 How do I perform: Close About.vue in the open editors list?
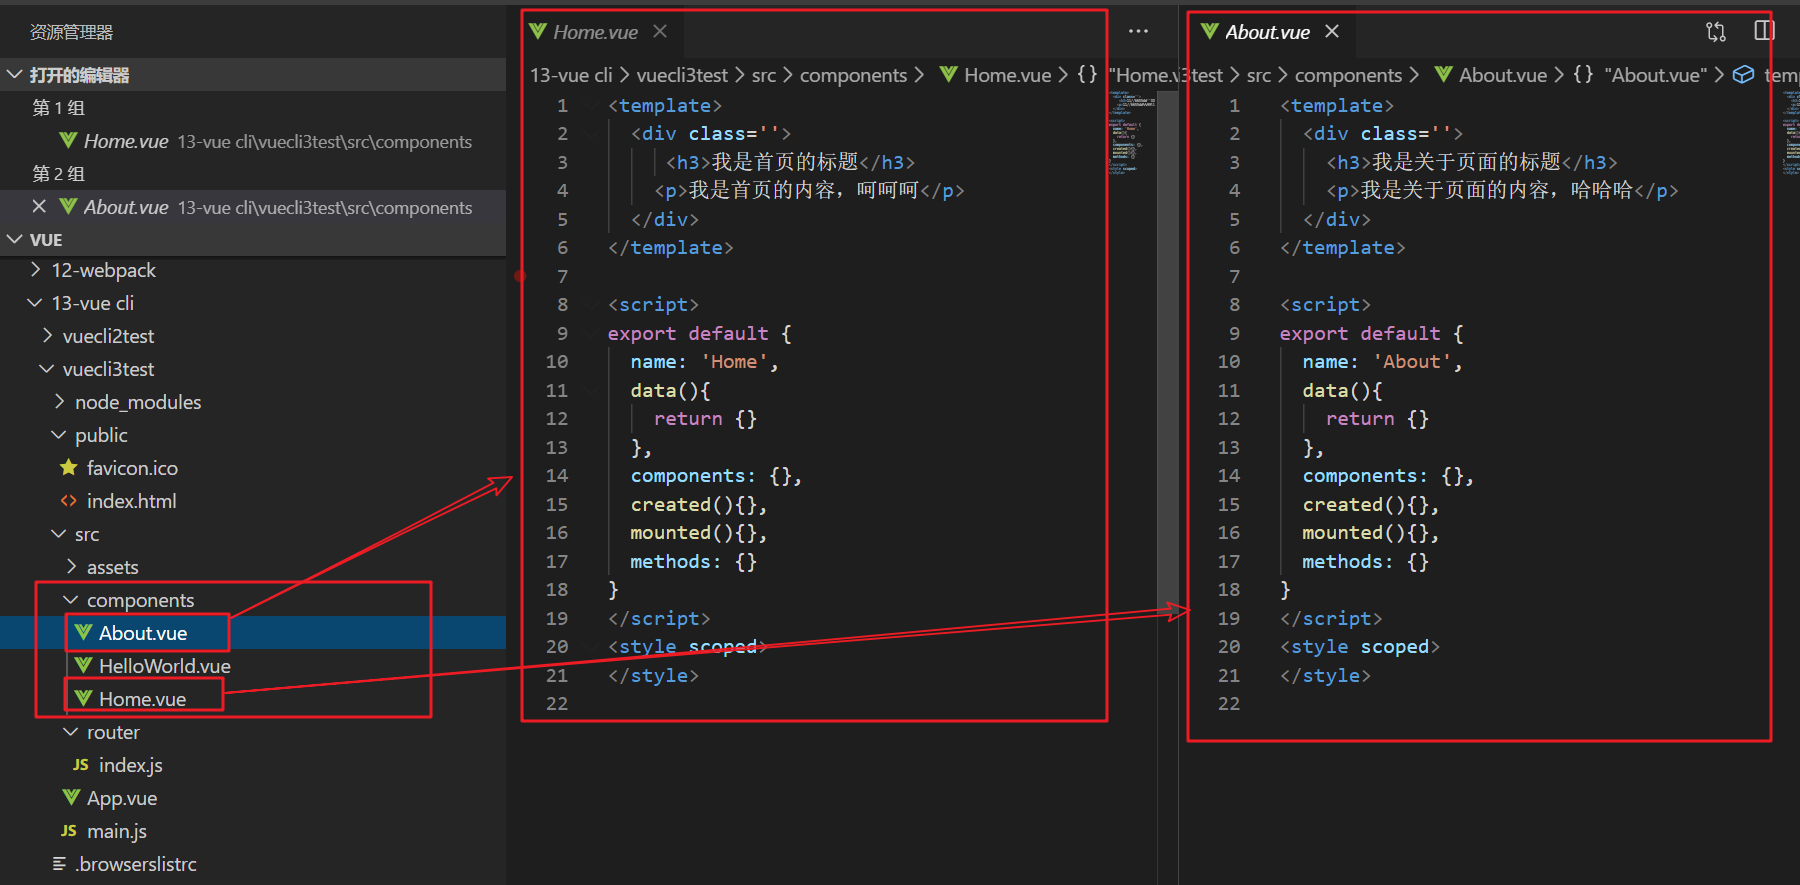coord(39,207)
